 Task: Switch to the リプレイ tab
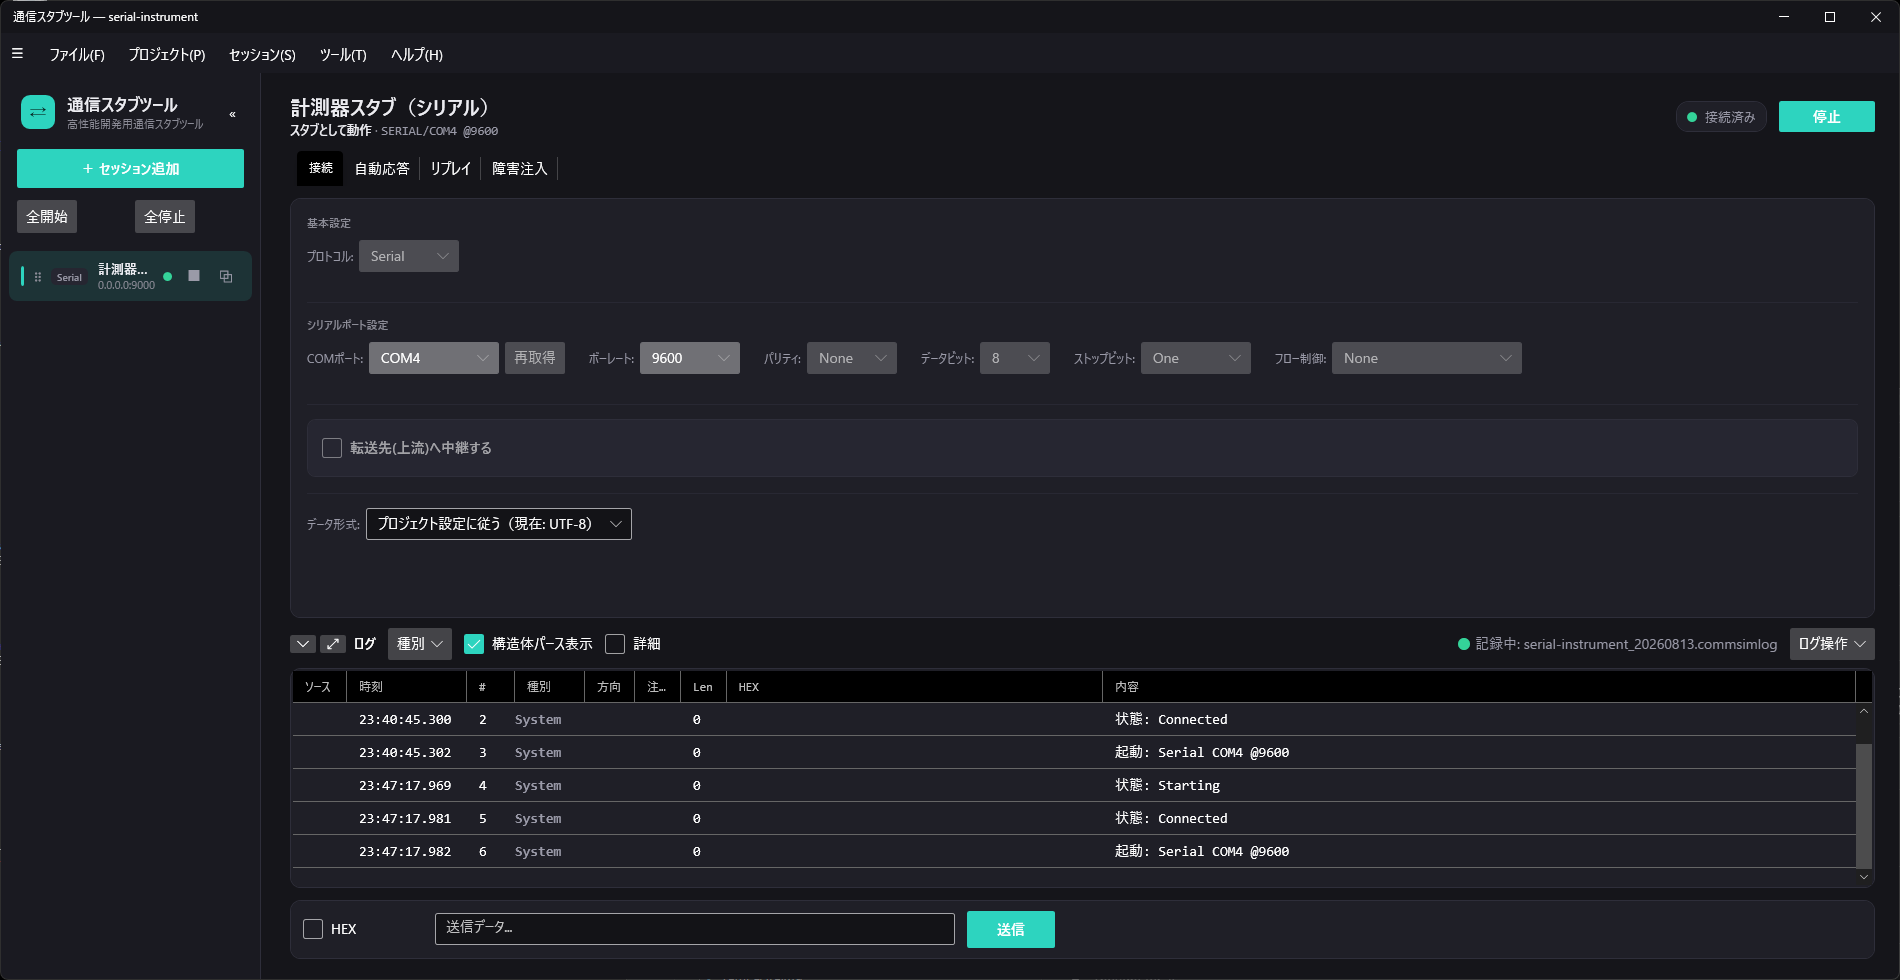450,168
